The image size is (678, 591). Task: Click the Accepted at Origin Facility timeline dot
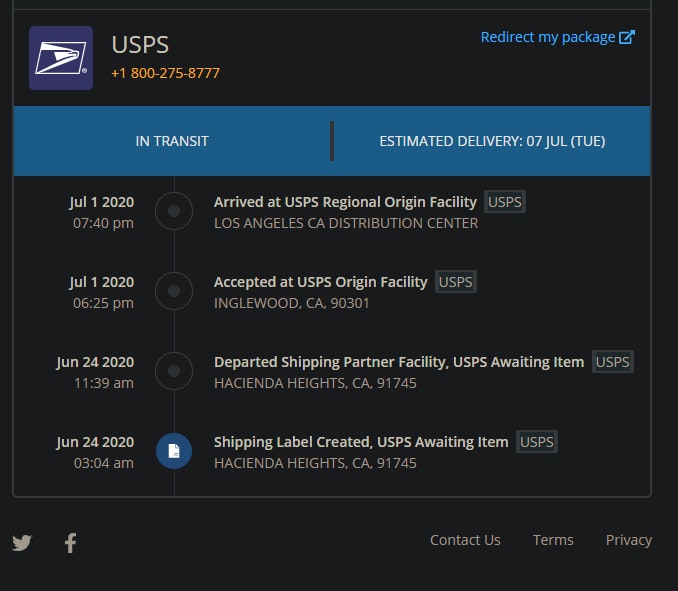click(x=174, y=291)
